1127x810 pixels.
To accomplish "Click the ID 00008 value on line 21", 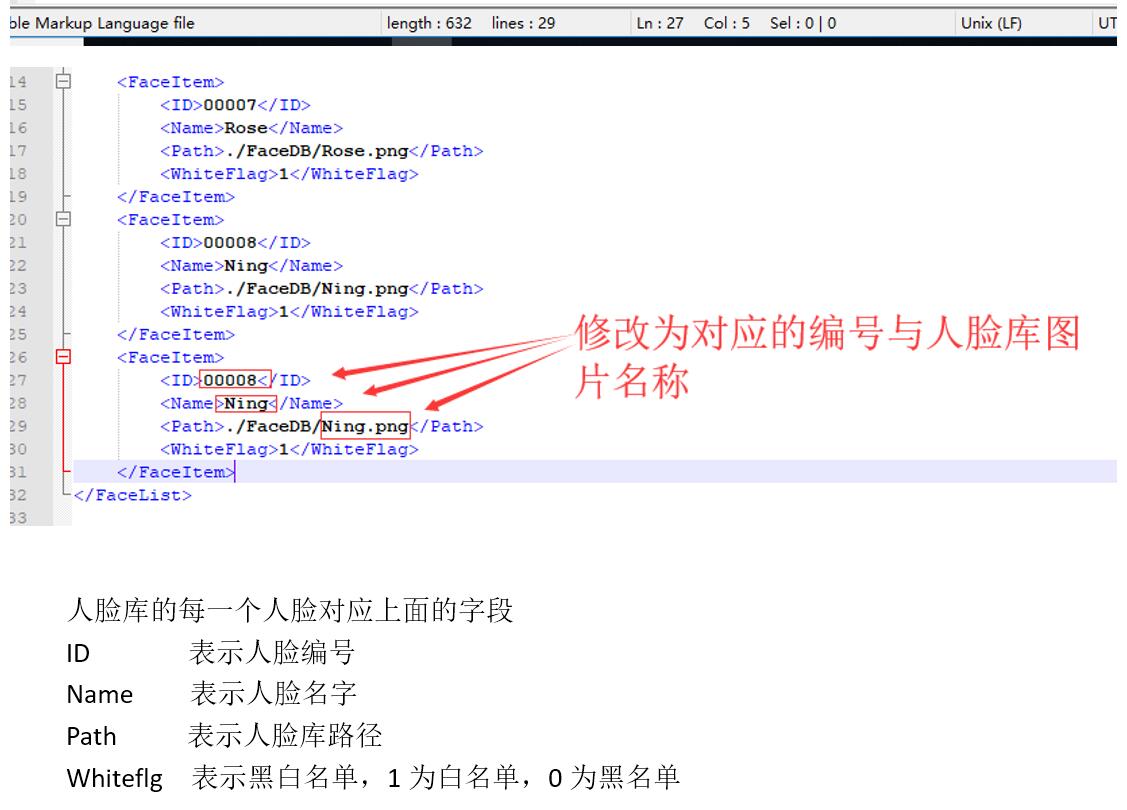I will [230, 243].
